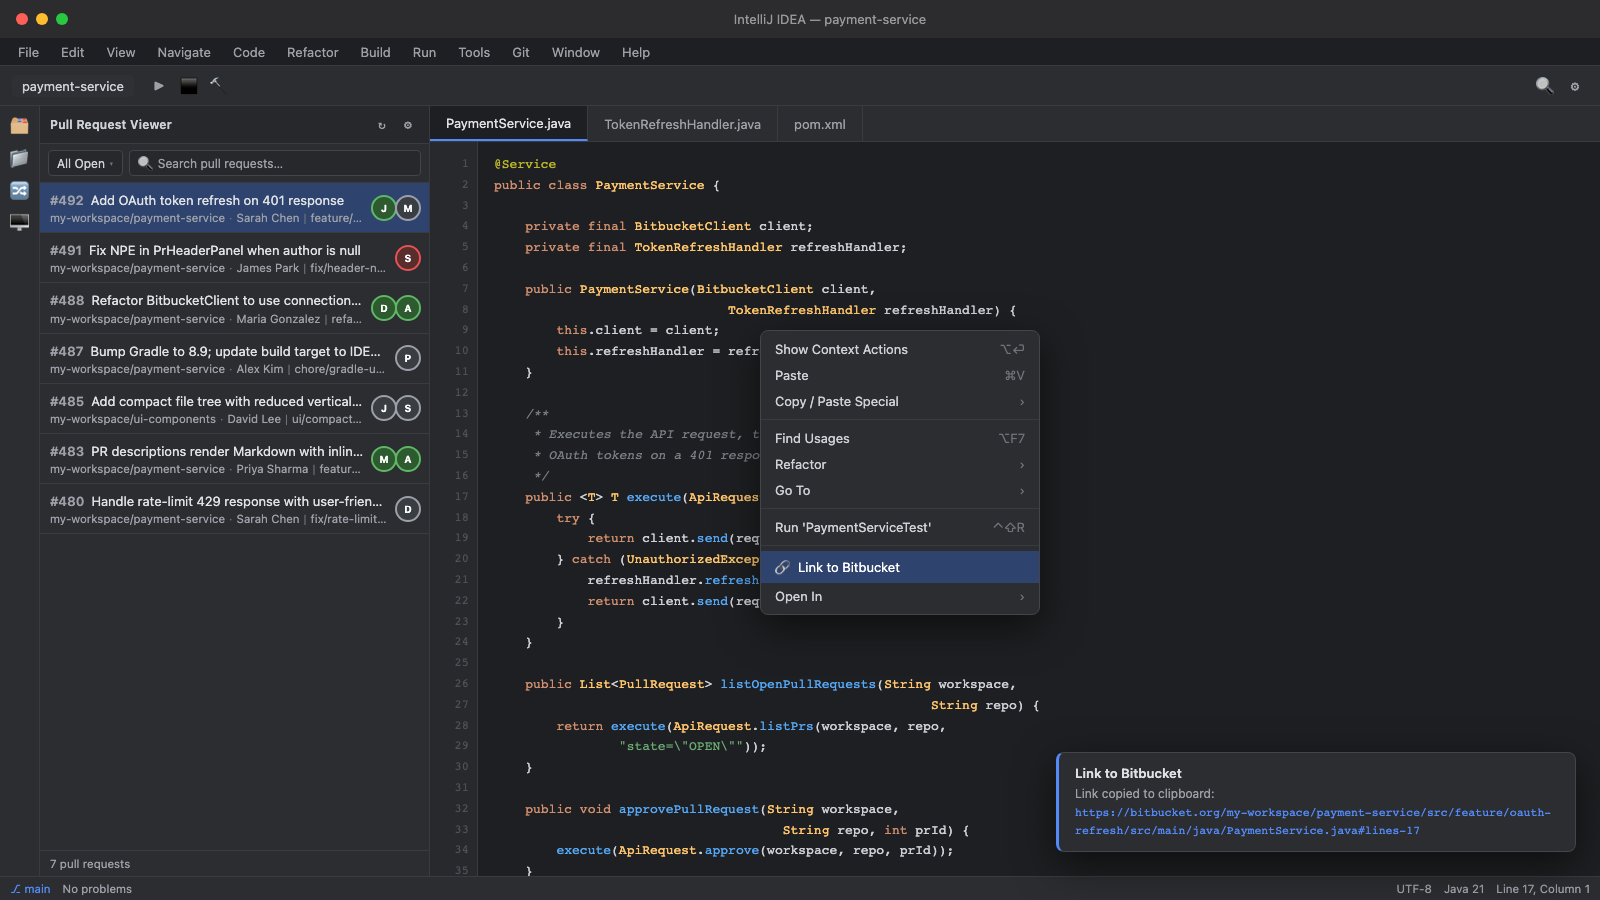Open the copied Bitbucket URL in notification
Image resolution: width=1600 pixels, height=900 pixels.
(1312, 821)
